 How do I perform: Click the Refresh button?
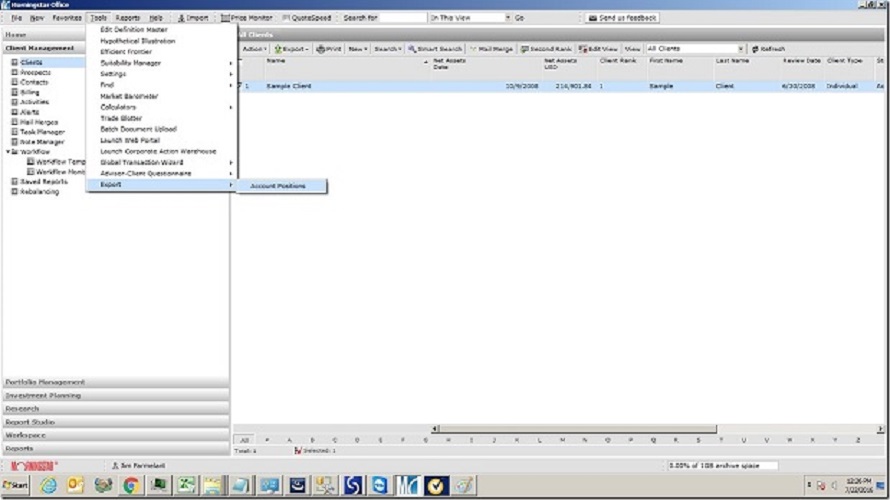click(768, 49)
